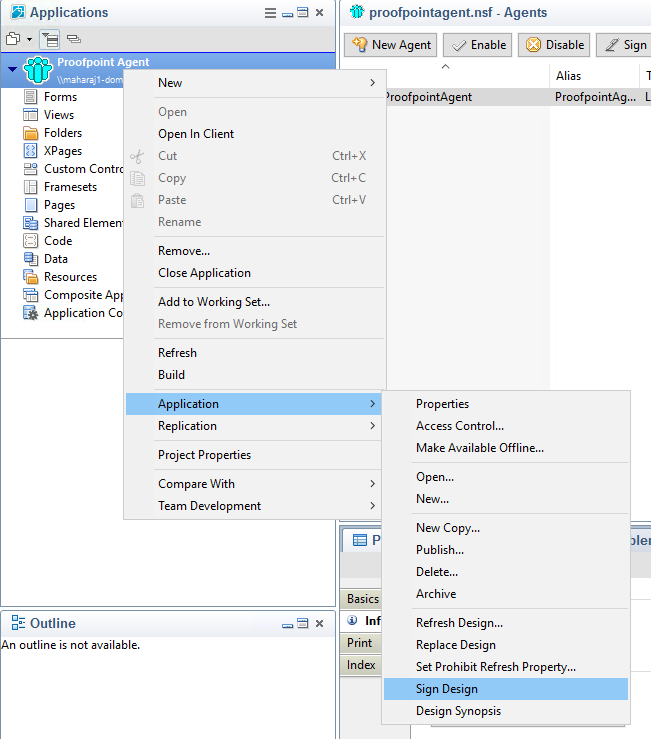Collapse the Proofpoint Agent tree node
Screen dimensions: 651x739
coord(12,69)
